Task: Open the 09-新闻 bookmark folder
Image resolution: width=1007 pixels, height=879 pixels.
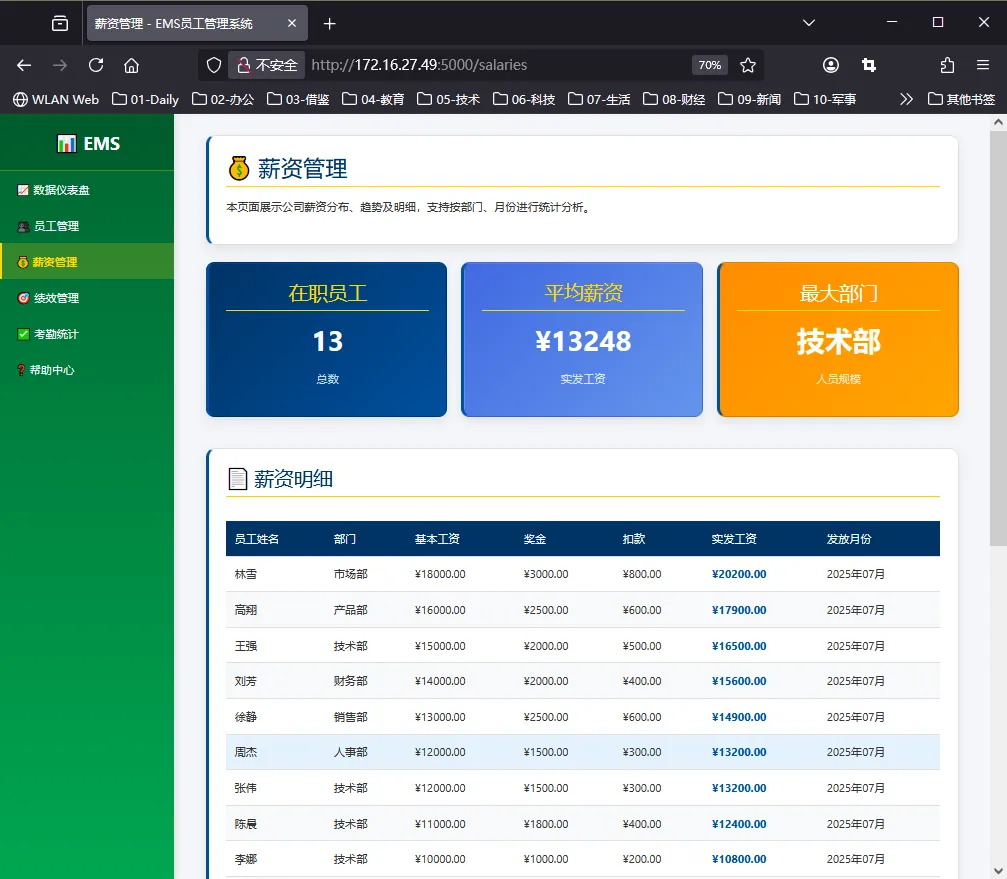Action: coord(749,99)
